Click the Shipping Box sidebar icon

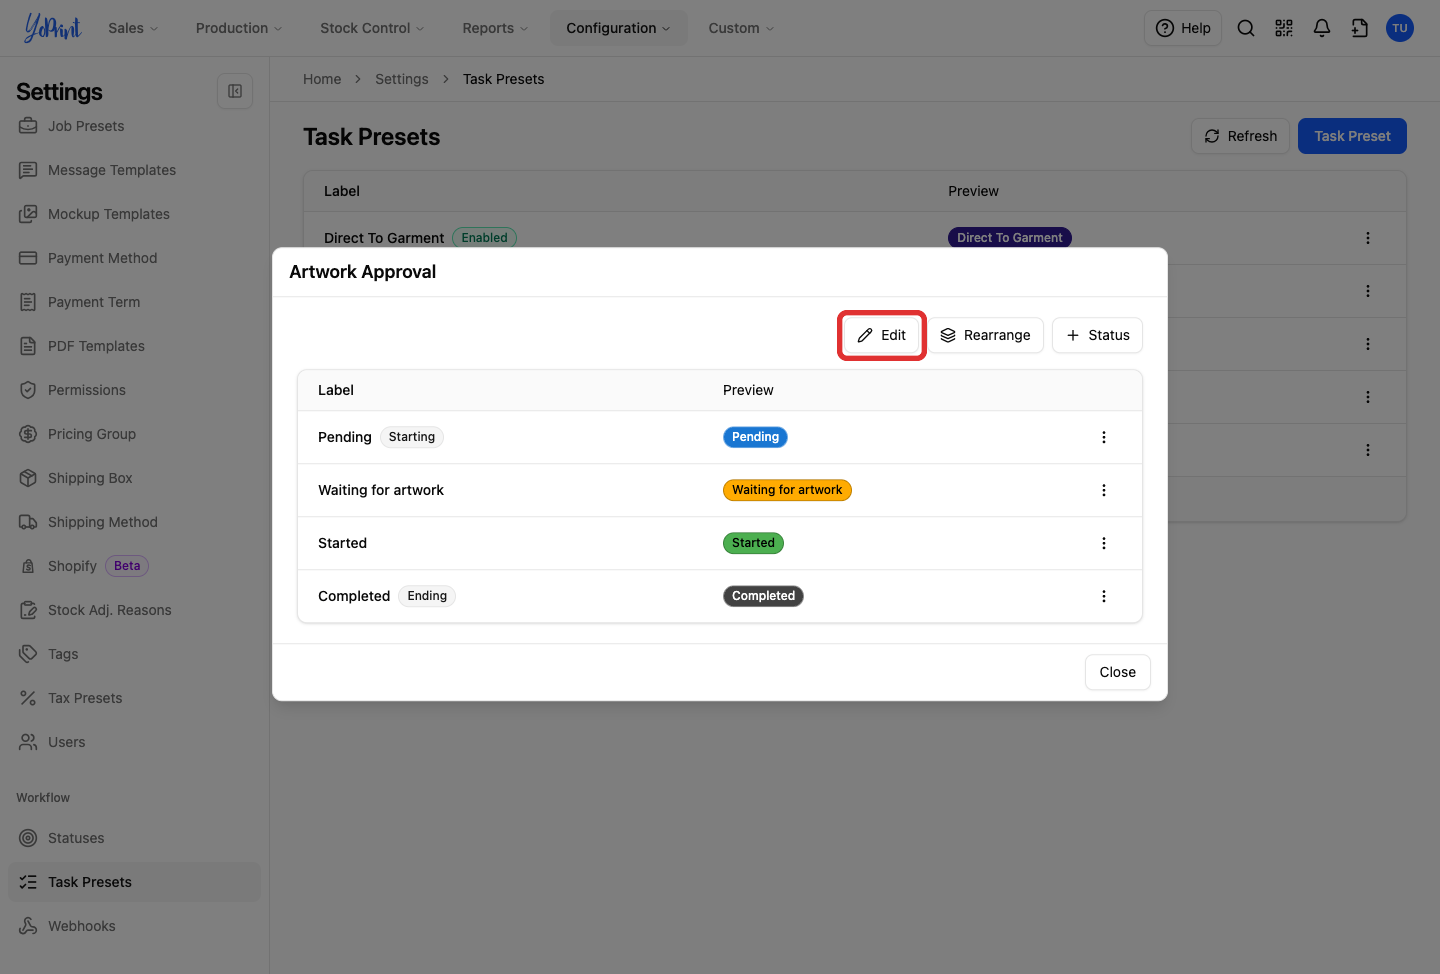pos(28,478)
